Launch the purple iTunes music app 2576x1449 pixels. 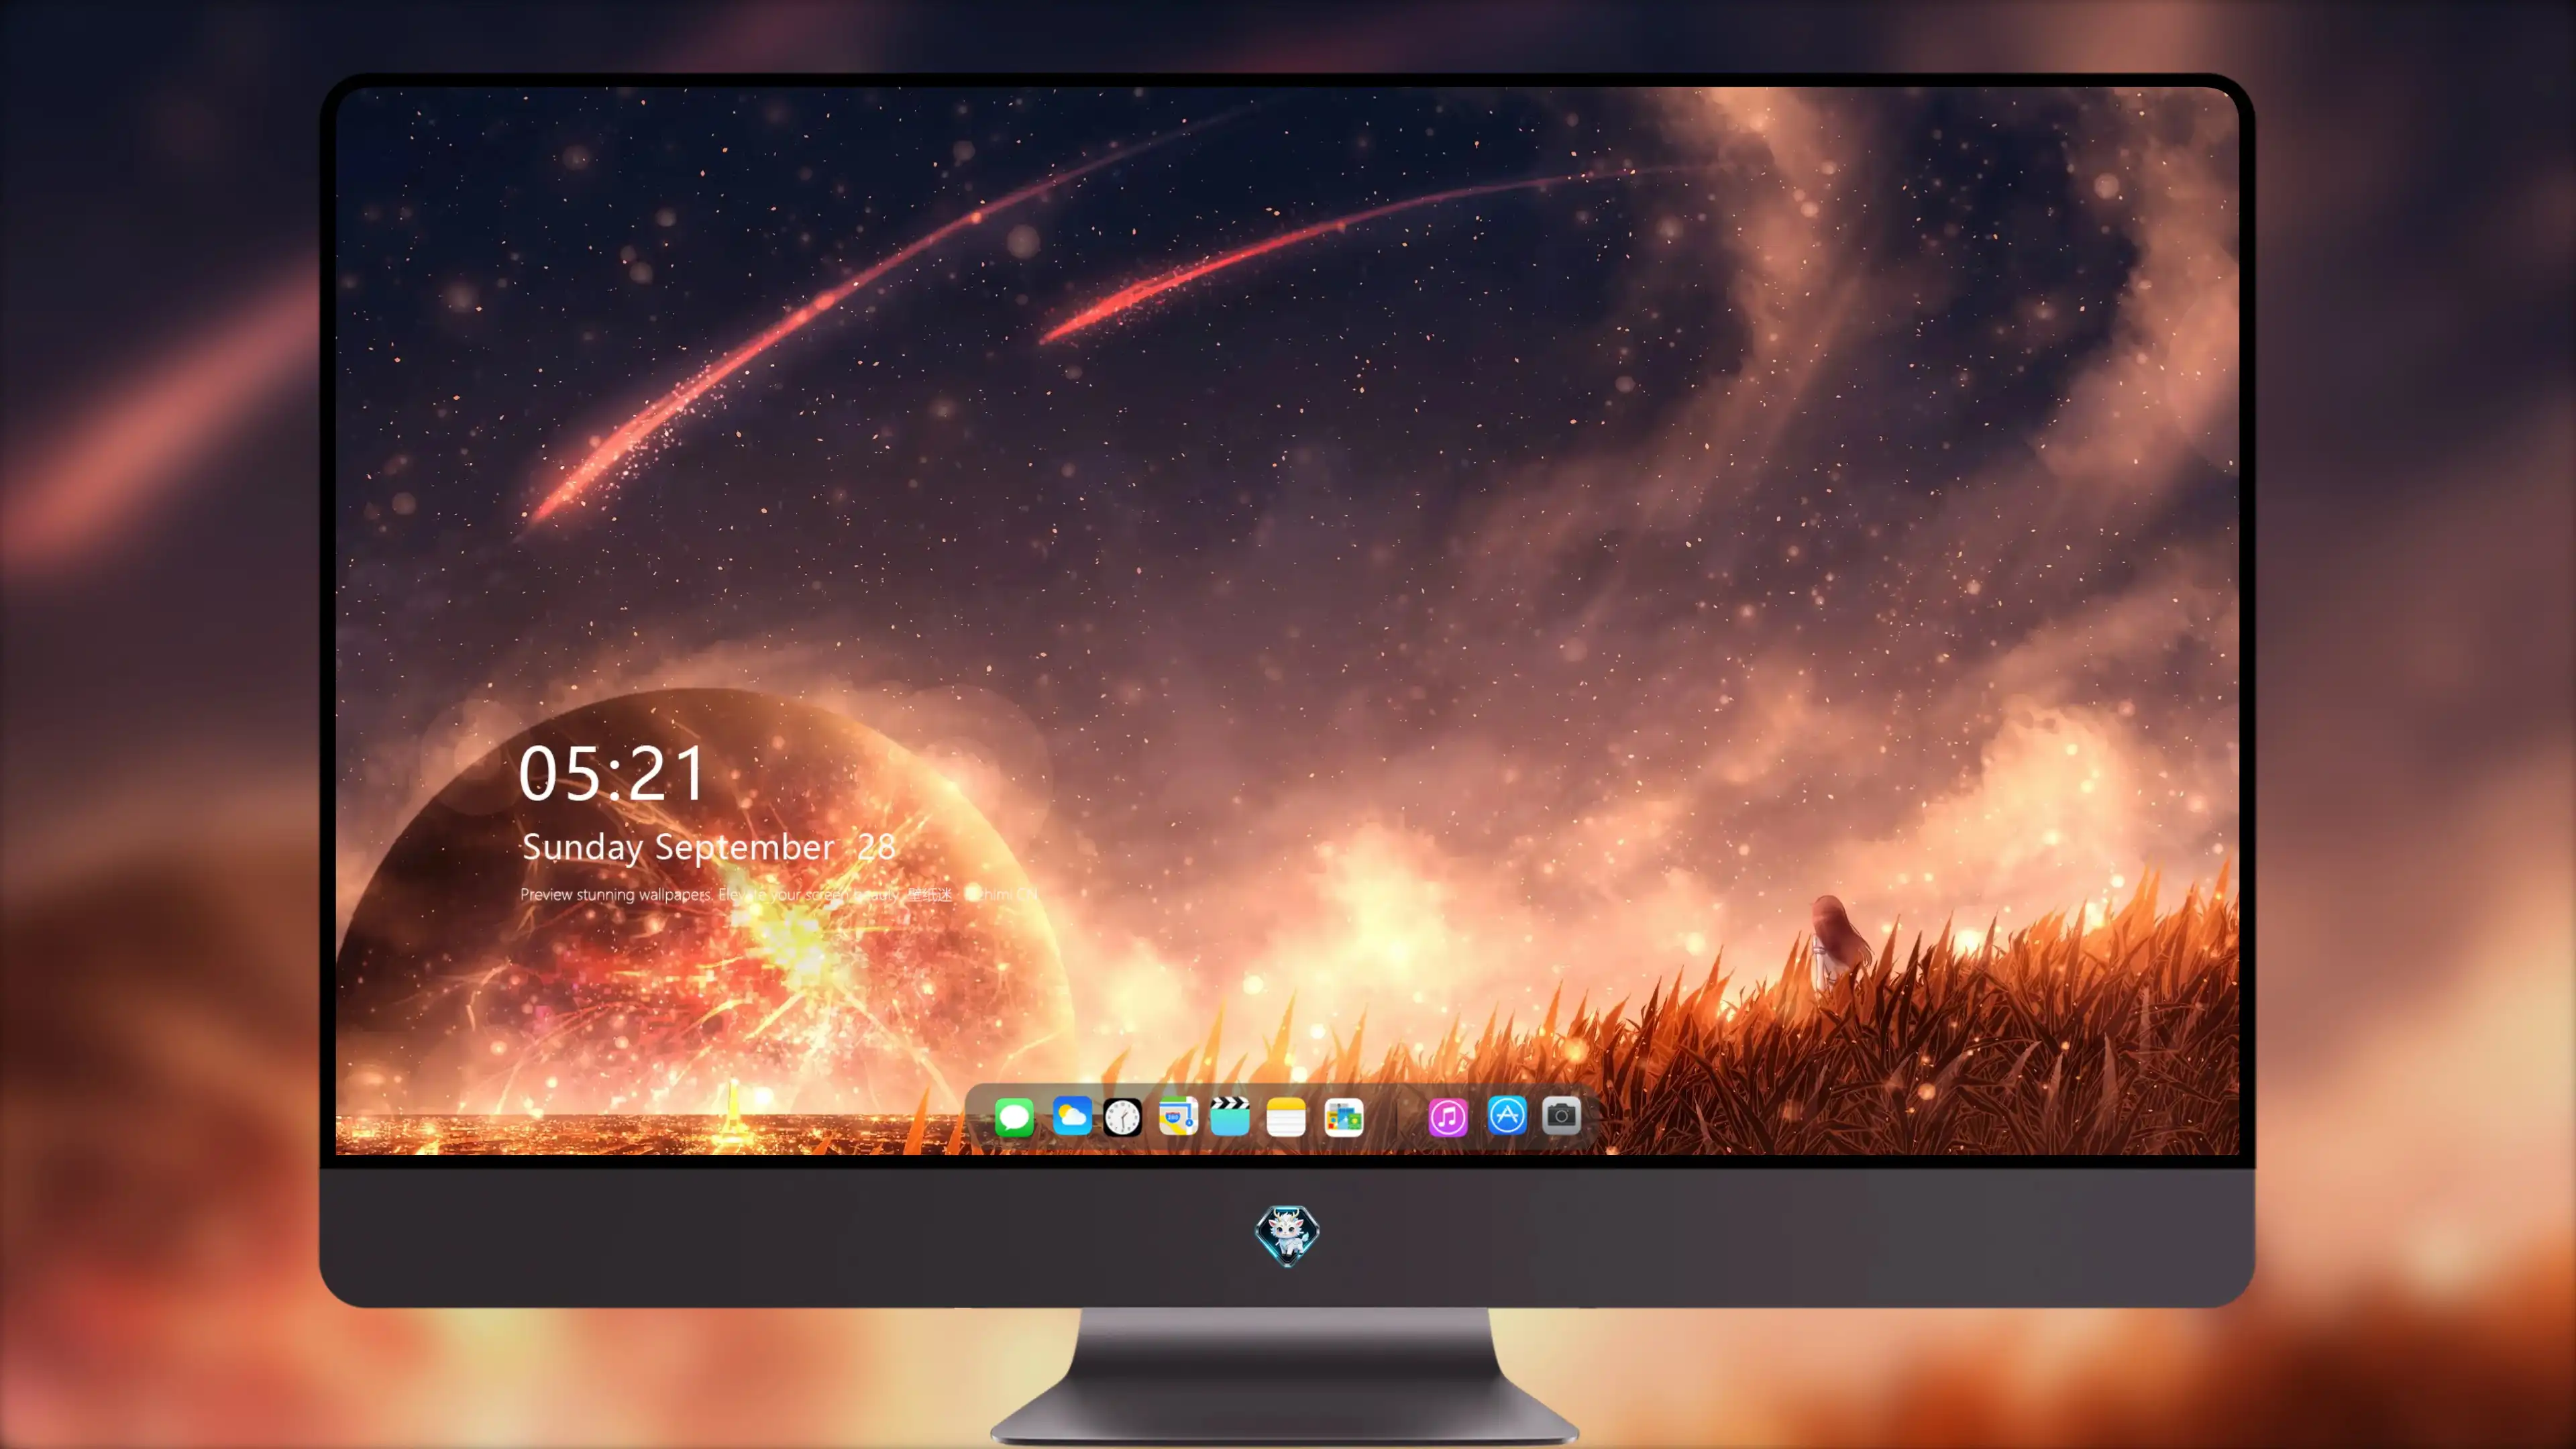[x=1448, y=1117]
